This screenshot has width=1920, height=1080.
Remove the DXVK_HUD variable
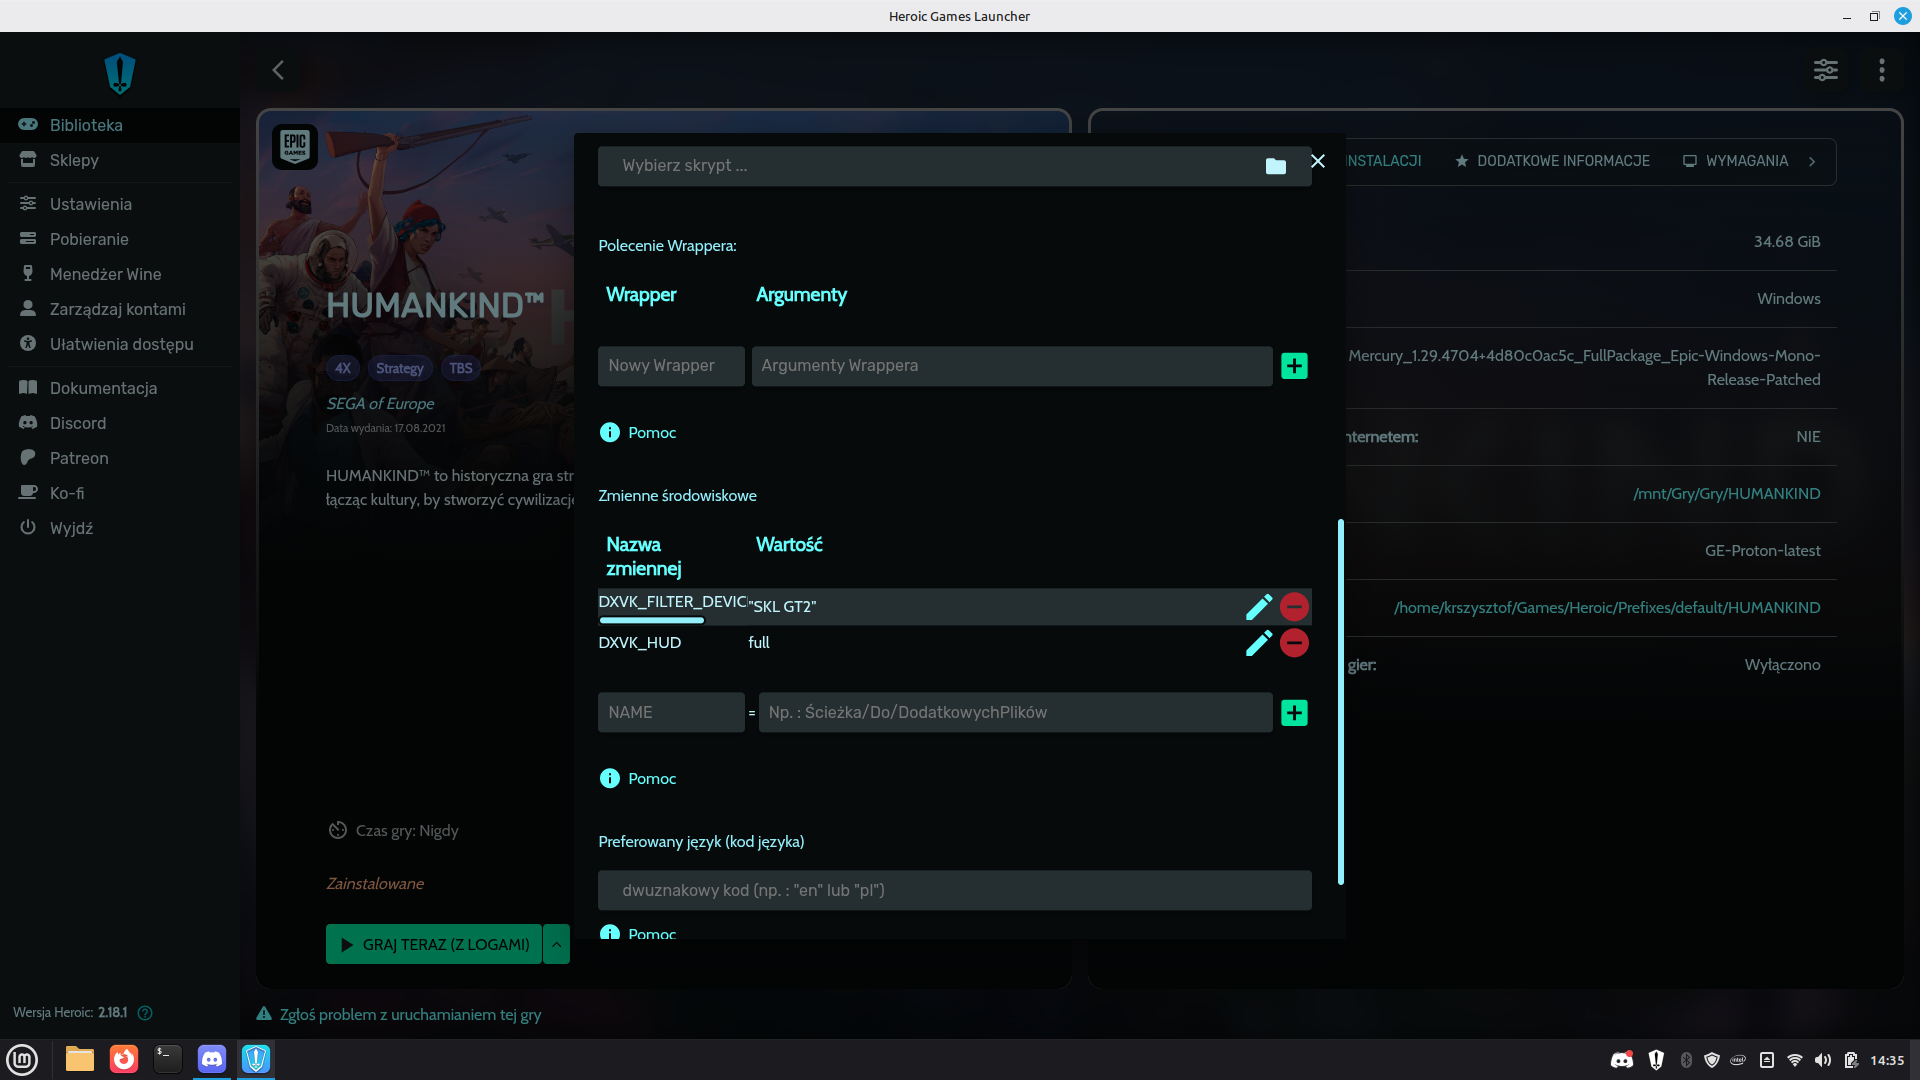[x=1294, y=643]
